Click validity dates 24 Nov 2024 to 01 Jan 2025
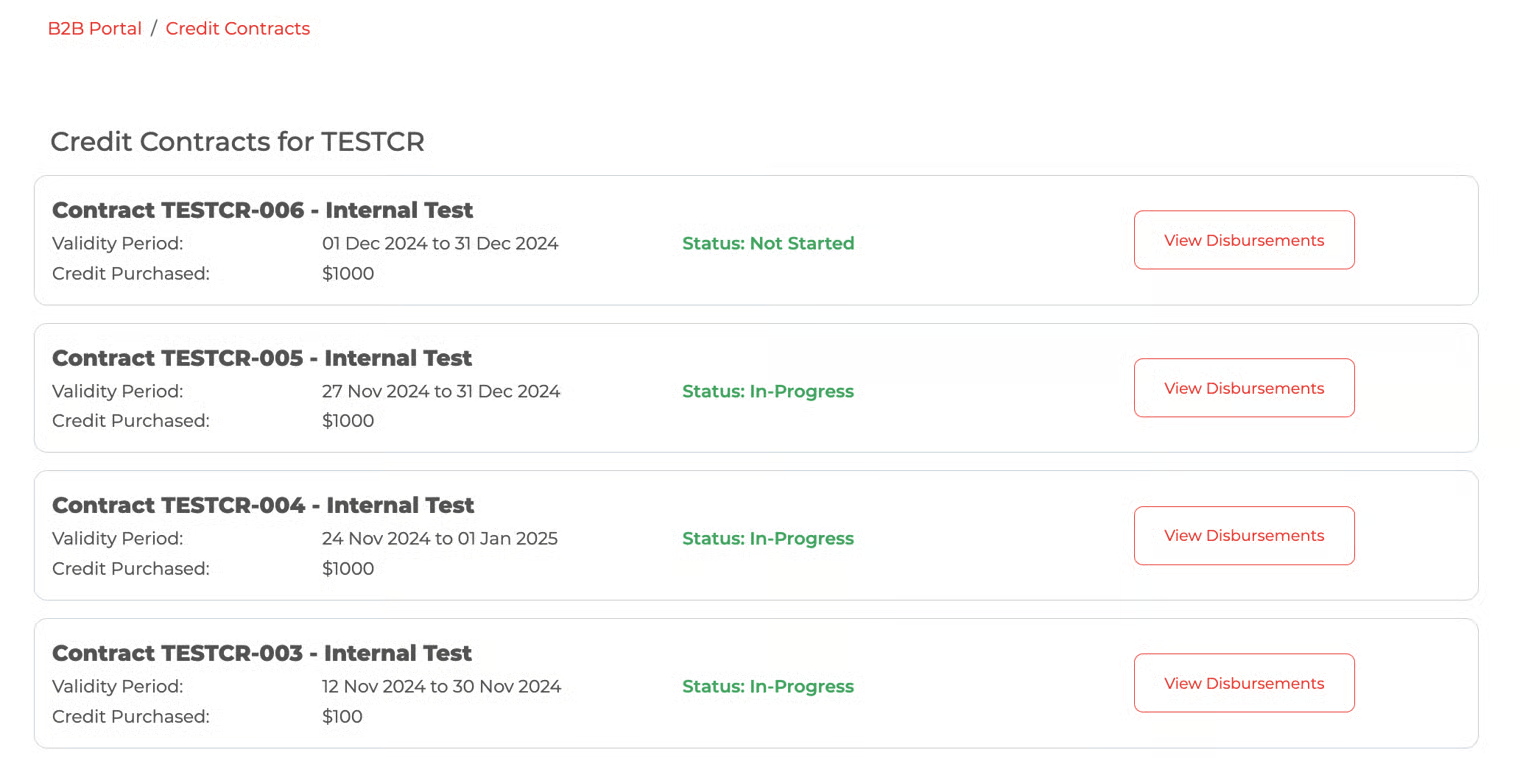Viewport: 1520px width, 758px height. coord(440,539)
